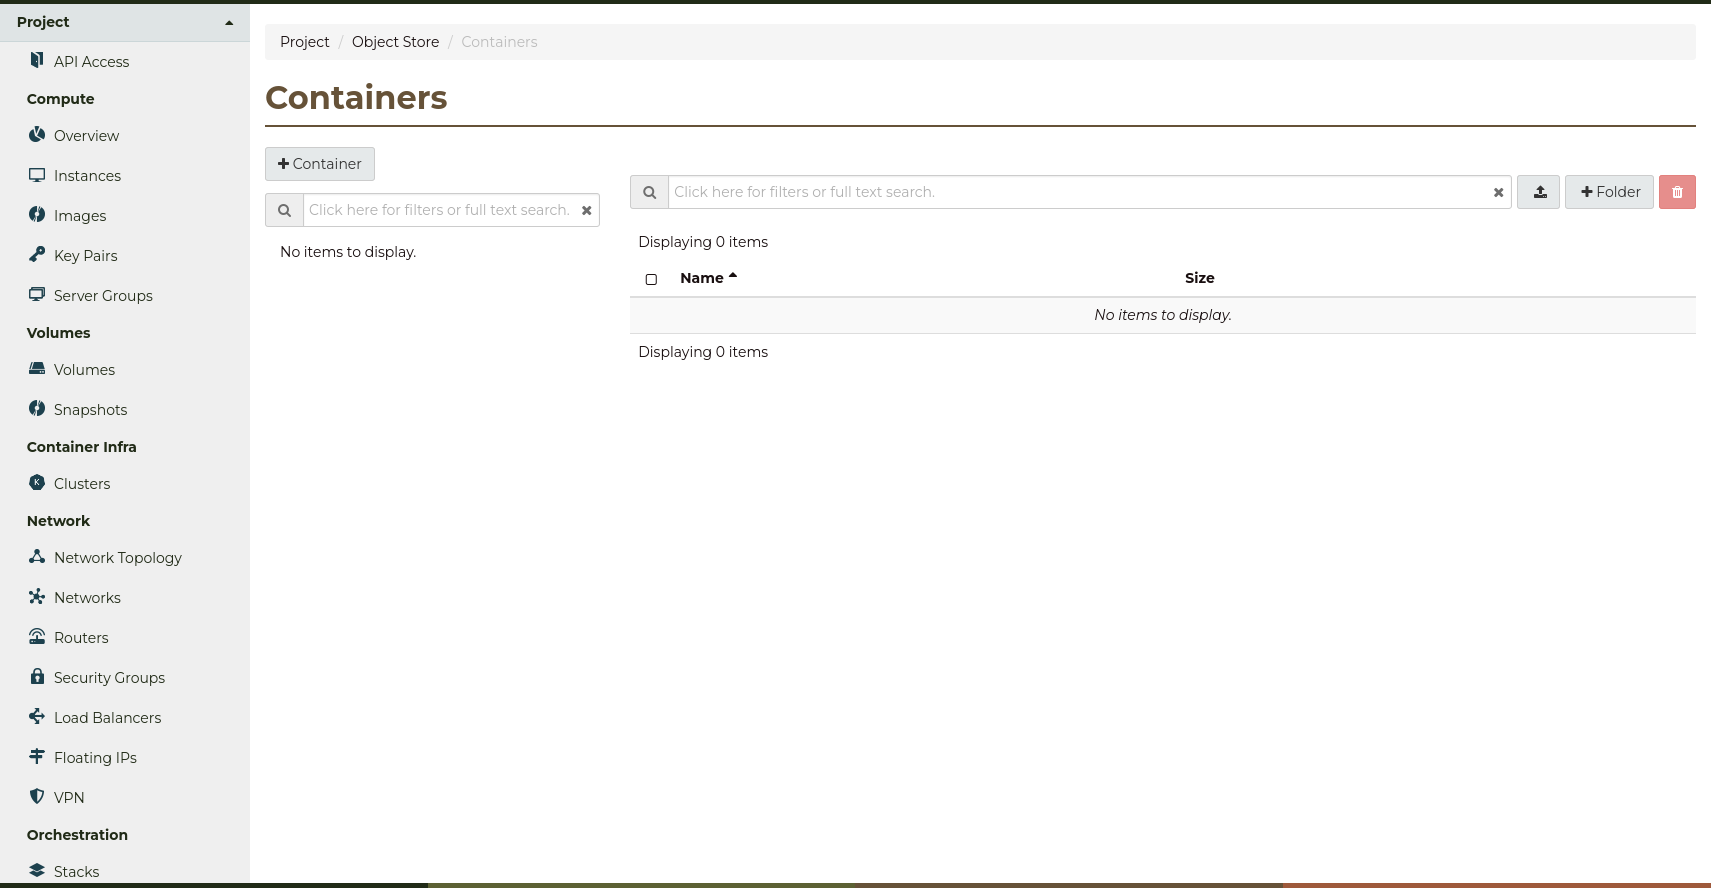1711x888 pixels.
Task: Open Volumes page link
Action: (84, 370)
